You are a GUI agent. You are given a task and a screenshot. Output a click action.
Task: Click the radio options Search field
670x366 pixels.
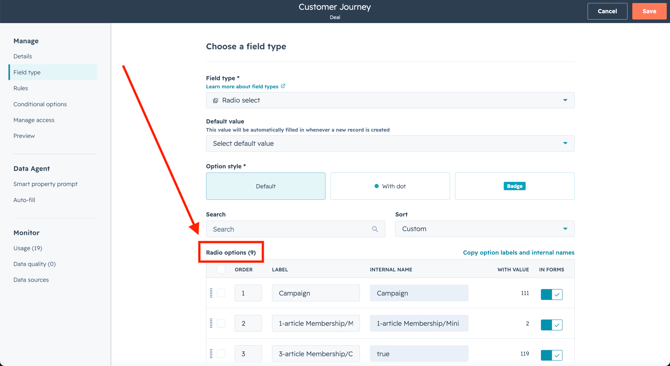coord(295,229)
